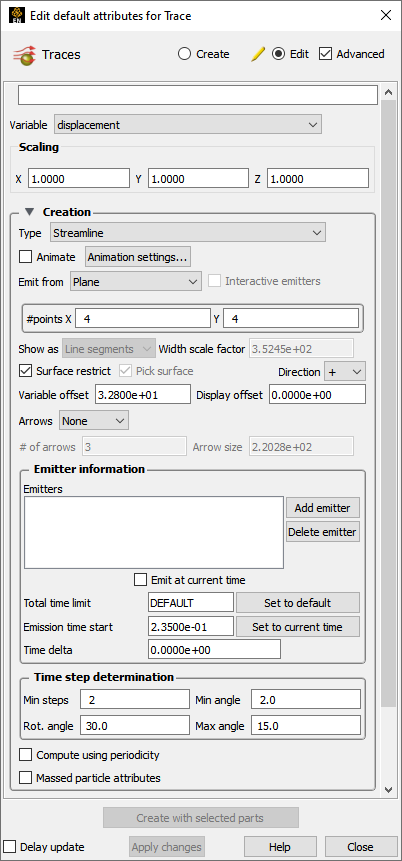402x861 pixels.
Task: Open the Arrows None dropdown
Action: point(94,421)
